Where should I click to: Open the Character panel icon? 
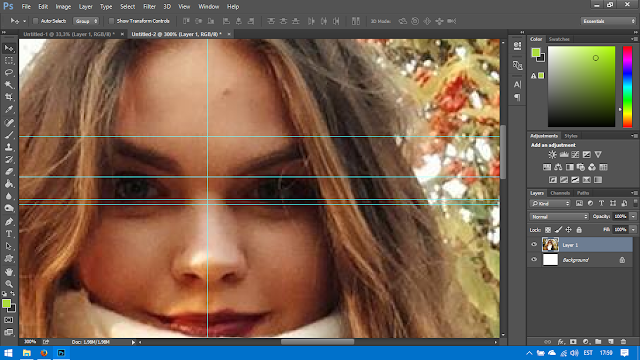tap(517, 84)
